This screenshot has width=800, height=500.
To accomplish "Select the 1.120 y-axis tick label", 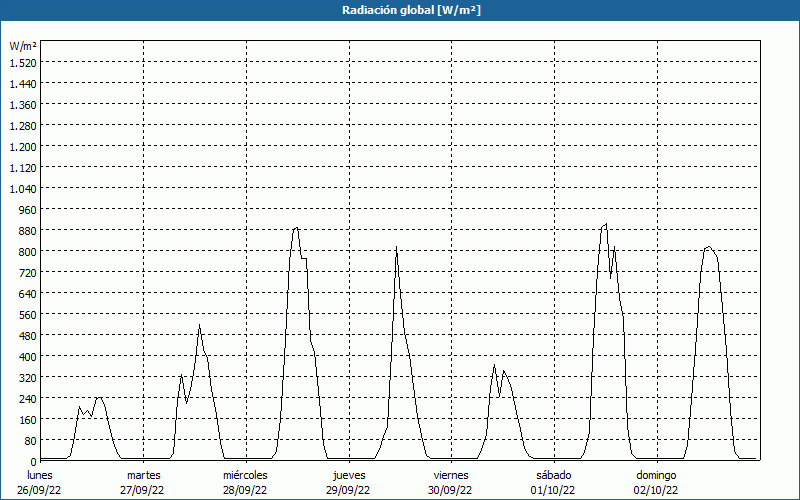I will [x=23, y=168].
